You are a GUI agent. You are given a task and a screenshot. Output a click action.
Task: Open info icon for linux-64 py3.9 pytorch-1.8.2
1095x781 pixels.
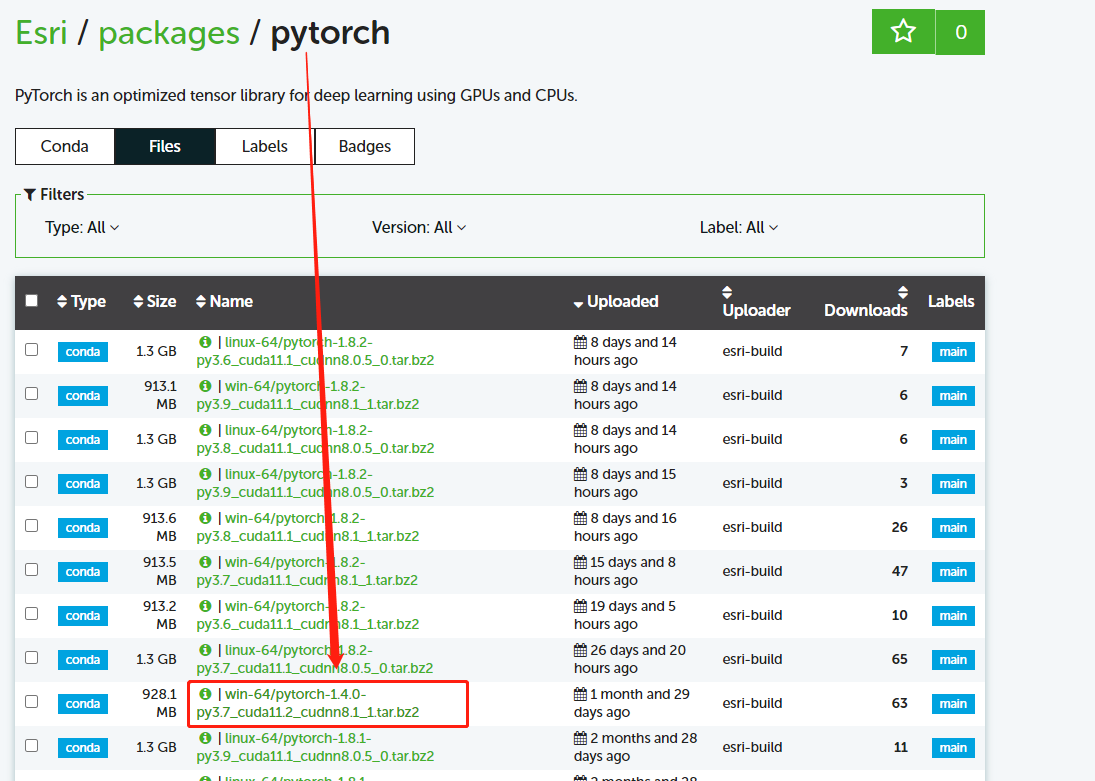205,474
